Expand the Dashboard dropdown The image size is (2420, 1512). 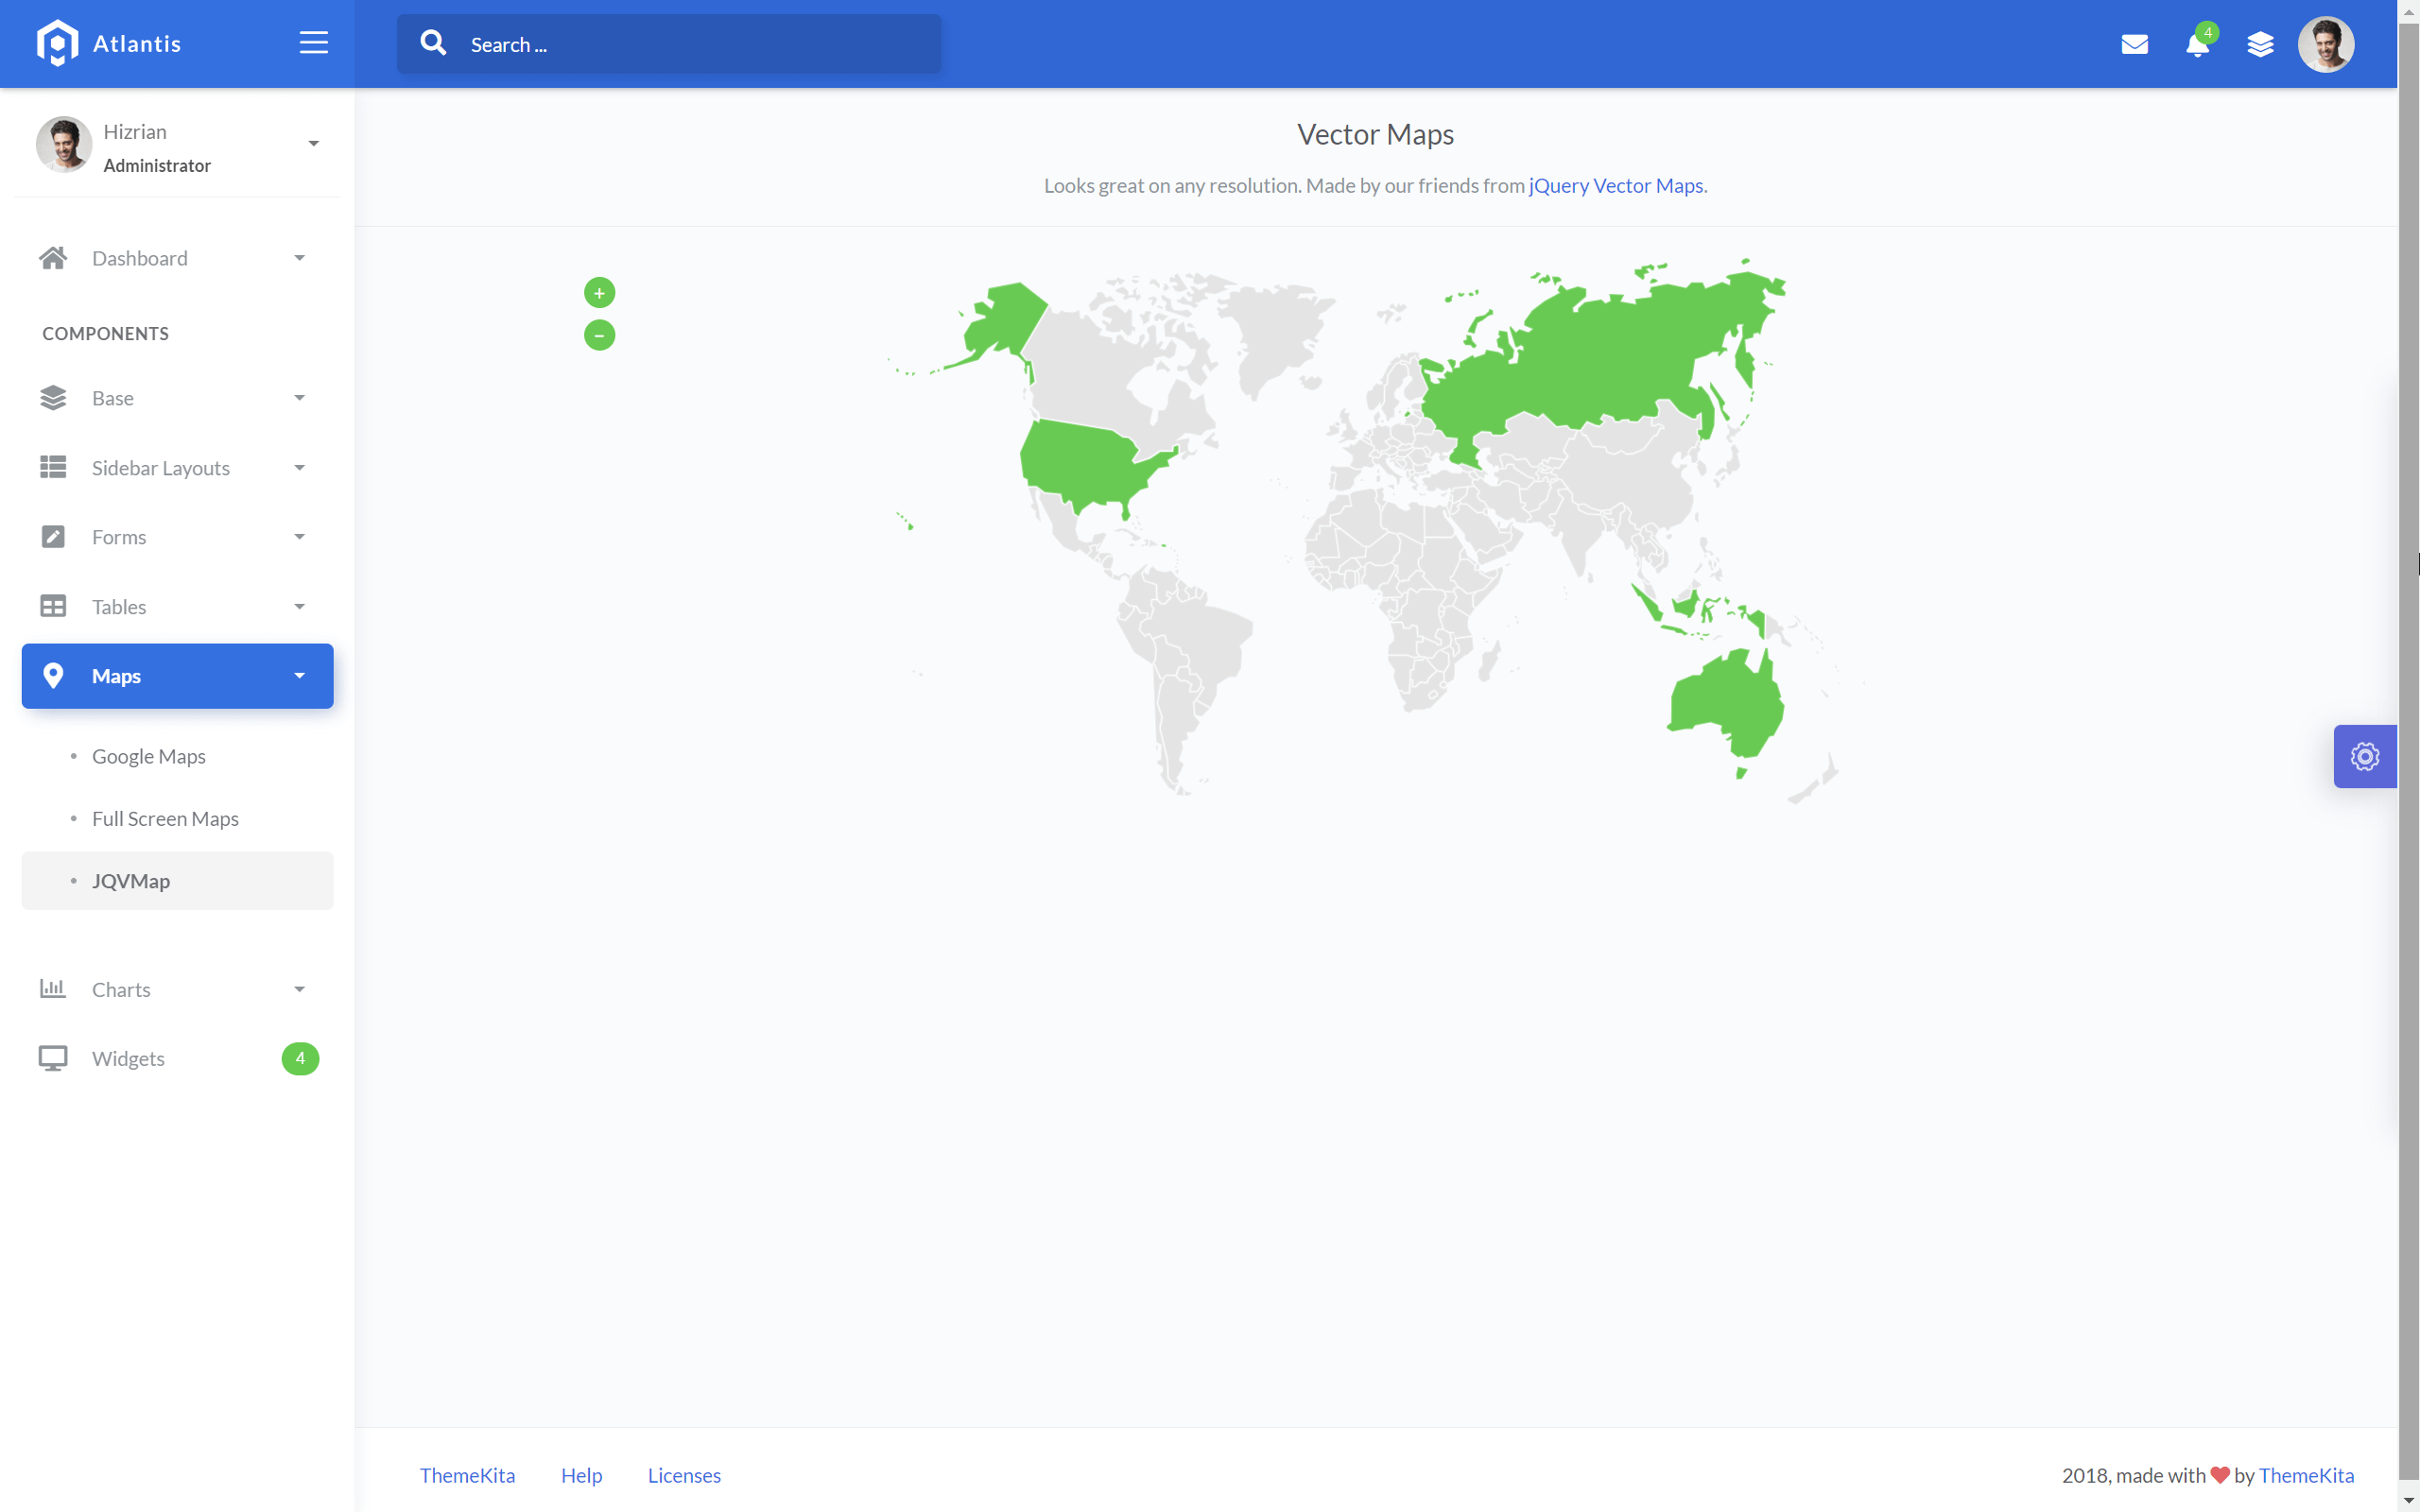coord(298,258)
